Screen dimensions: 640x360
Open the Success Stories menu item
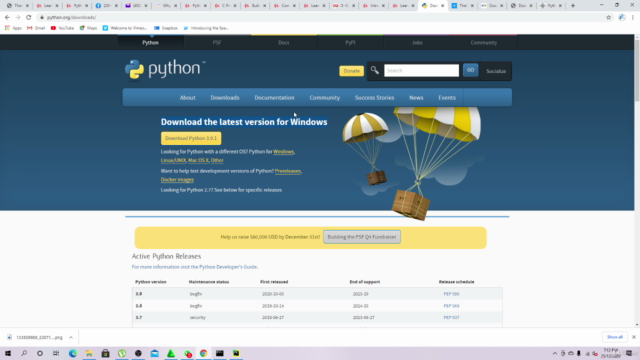(x=374, y=98)
